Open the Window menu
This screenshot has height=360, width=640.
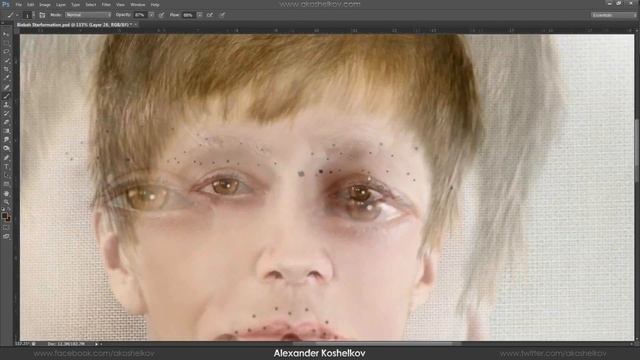tap(138, 4)
